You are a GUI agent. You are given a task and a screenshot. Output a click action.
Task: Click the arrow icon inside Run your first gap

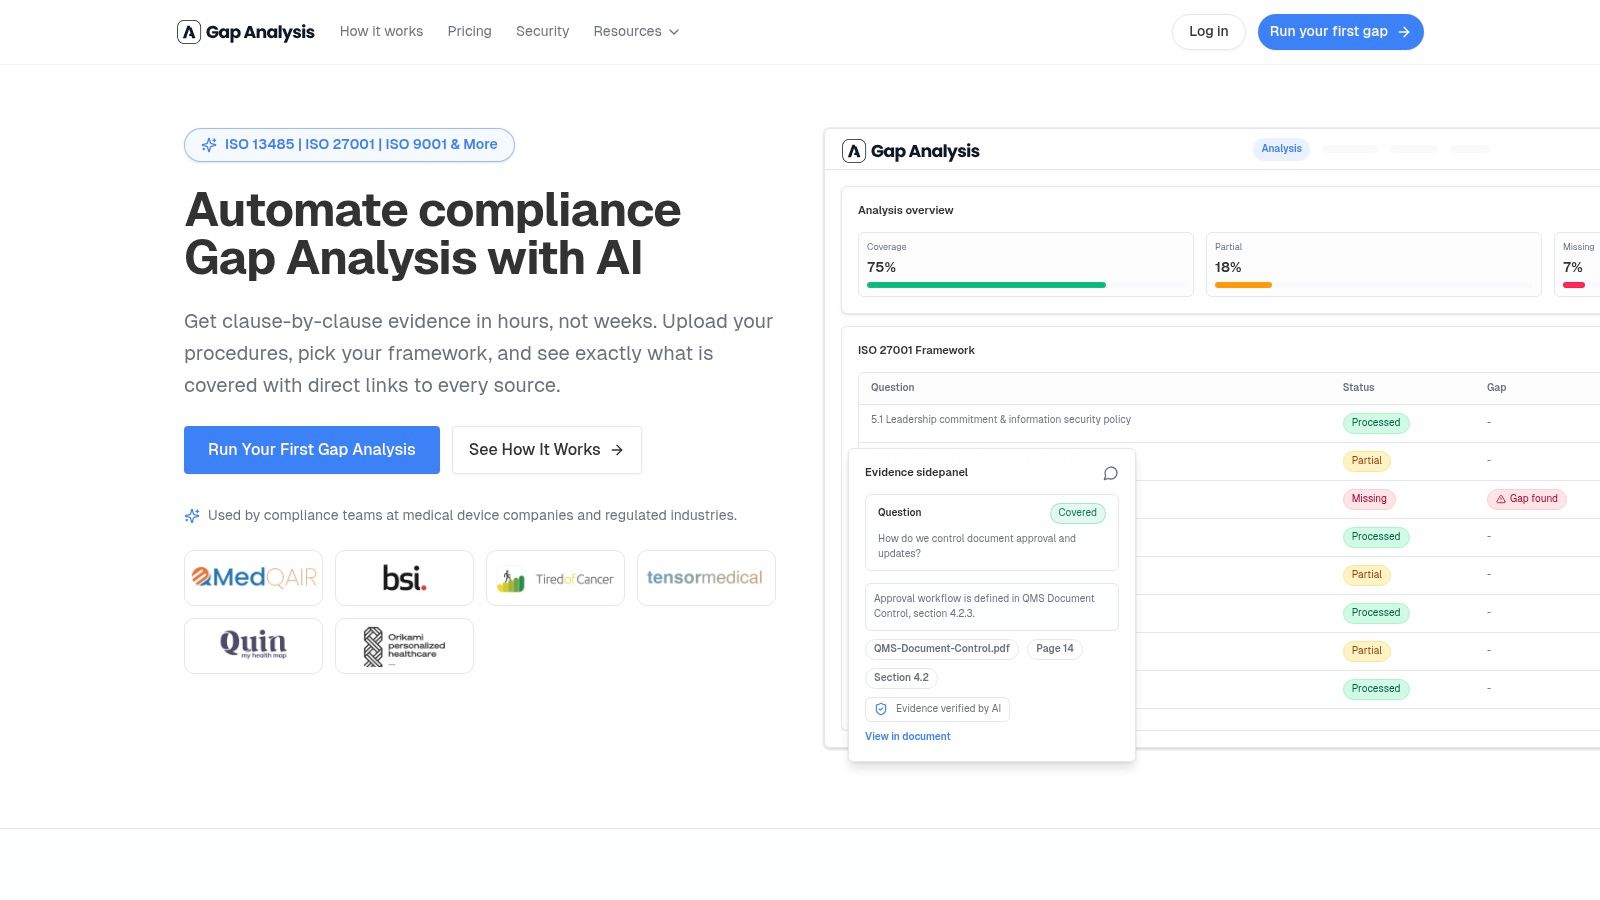1405,31
